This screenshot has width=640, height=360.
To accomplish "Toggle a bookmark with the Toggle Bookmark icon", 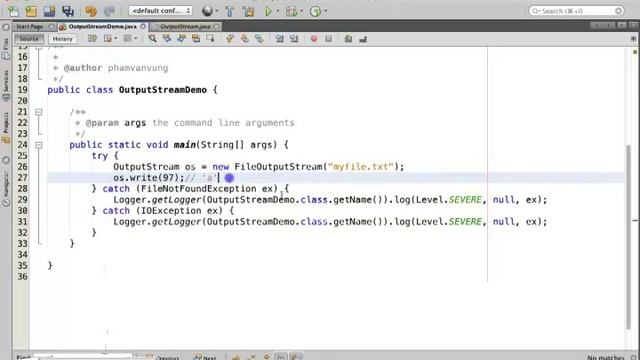I will click(259, 39).
